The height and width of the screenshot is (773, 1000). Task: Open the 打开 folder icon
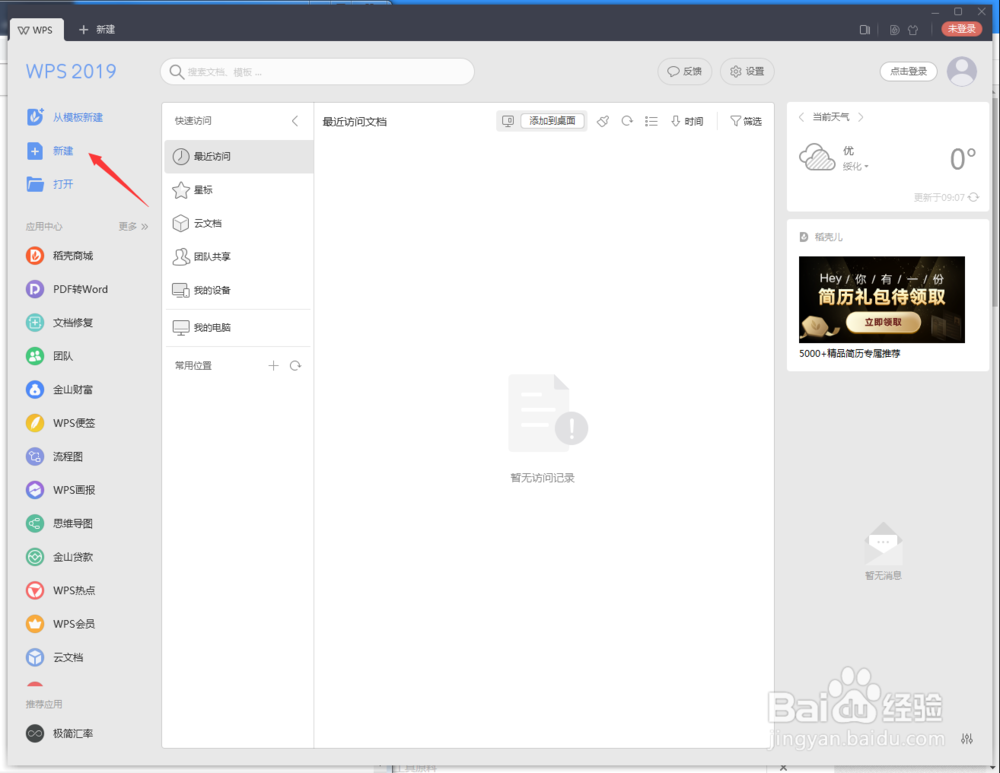pyautogui.click(x=35, y=184)
